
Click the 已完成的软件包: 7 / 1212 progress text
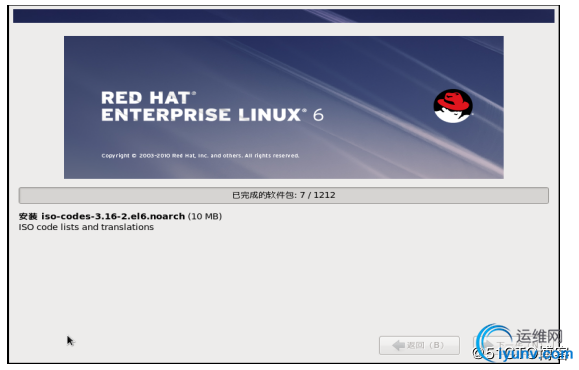pos(284,195)
